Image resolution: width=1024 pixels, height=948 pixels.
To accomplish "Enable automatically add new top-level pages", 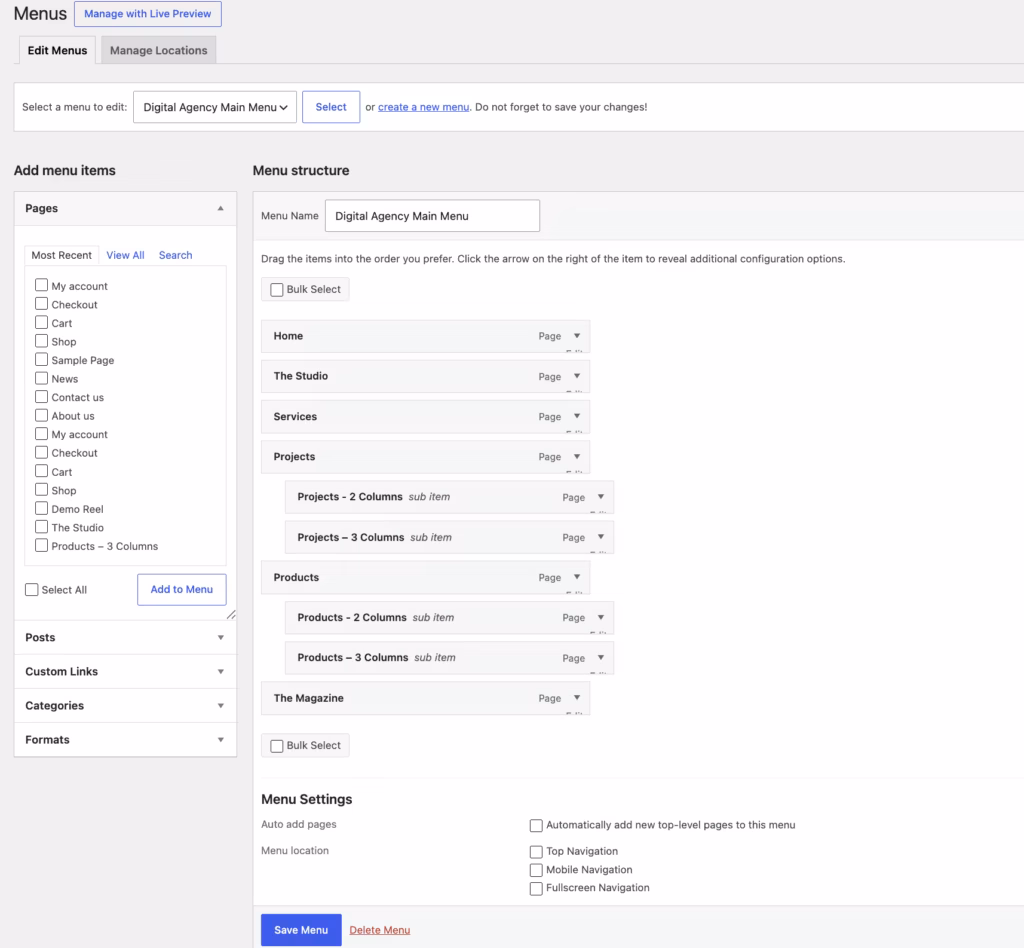I will 536,825.
